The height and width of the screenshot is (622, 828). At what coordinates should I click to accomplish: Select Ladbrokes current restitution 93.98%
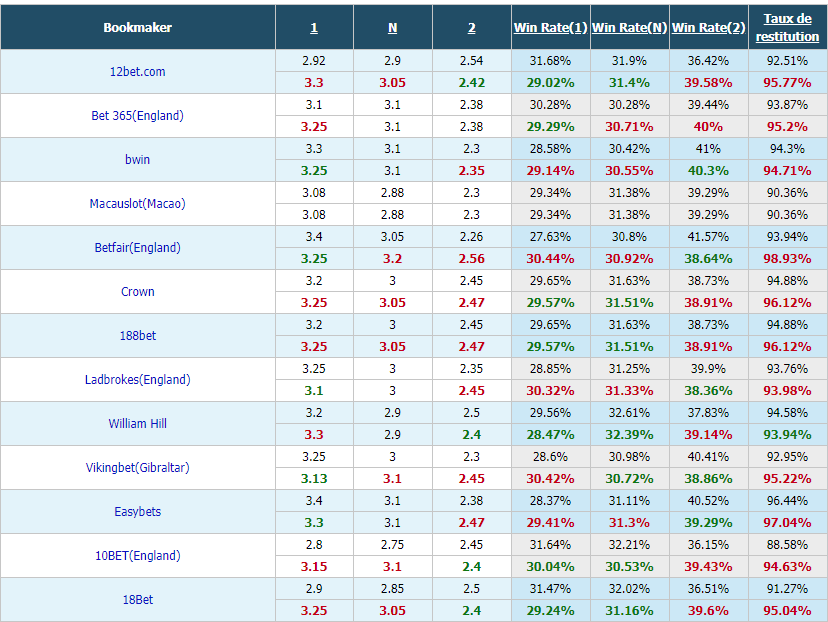(x=787, y=391)
